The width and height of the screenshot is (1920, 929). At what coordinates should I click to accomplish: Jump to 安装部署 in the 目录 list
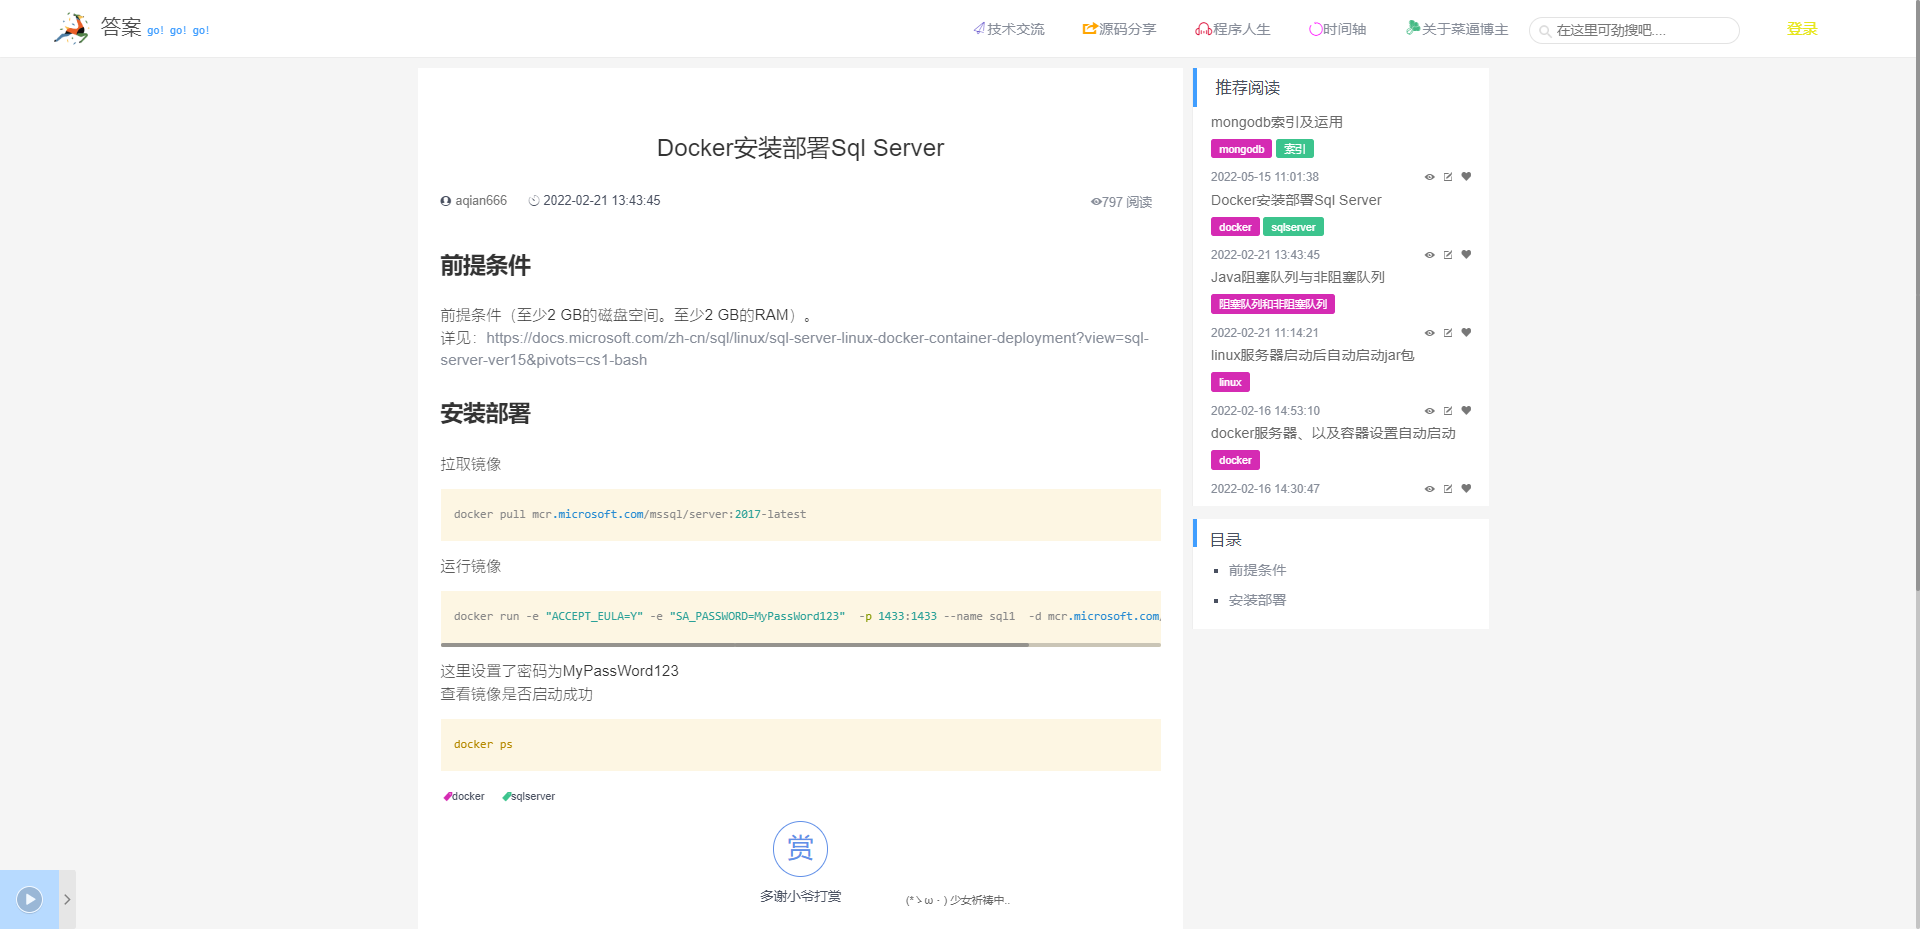1257,600
